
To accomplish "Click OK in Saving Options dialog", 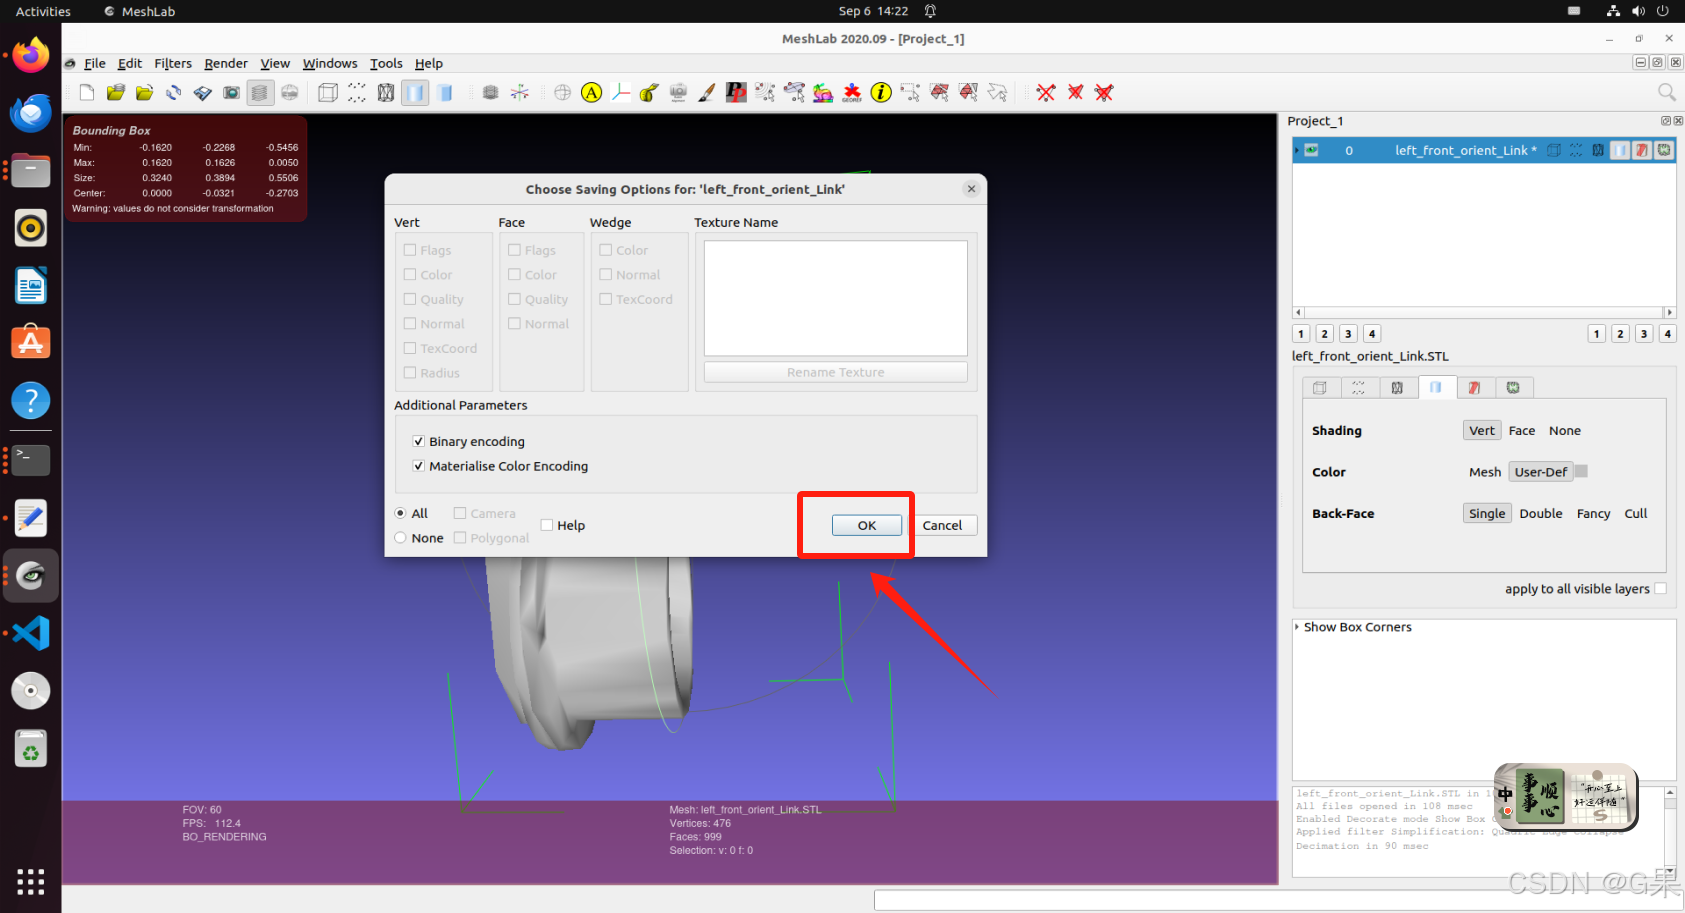I will (867, 525).
